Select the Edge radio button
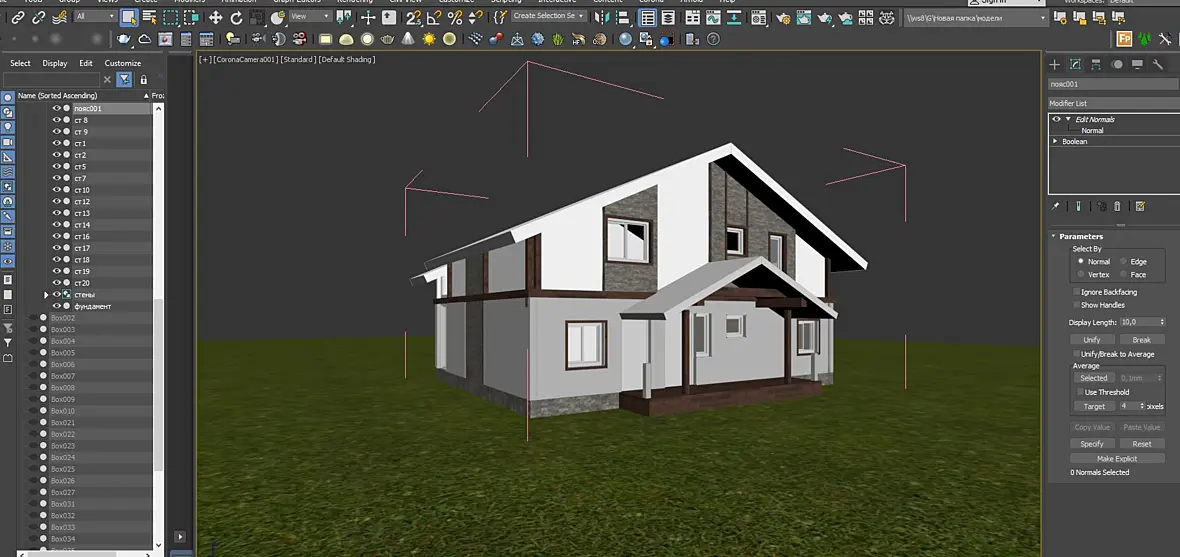 click(x=1124, y=261)
